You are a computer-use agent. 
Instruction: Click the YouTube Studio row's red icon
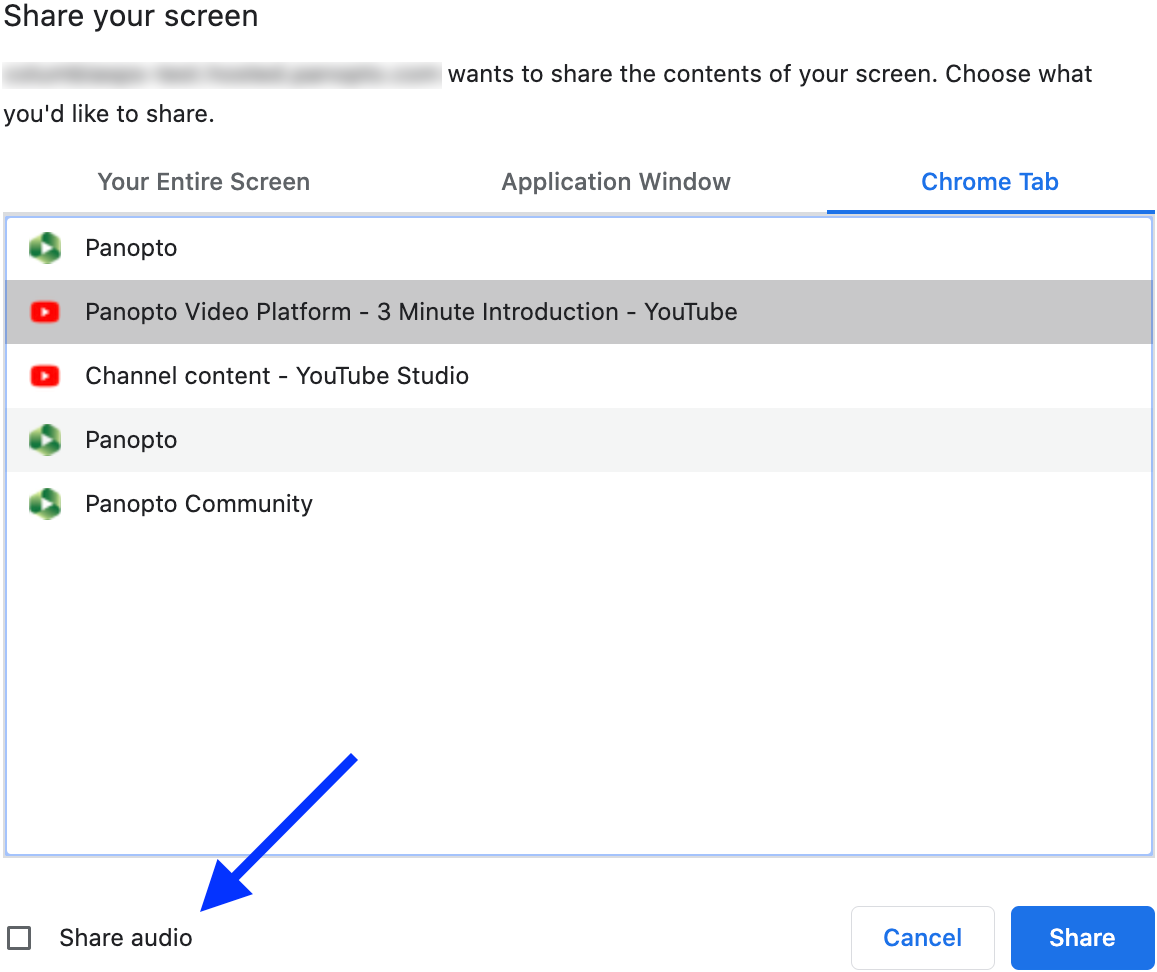pyautogui.click(x=45, y=376)
